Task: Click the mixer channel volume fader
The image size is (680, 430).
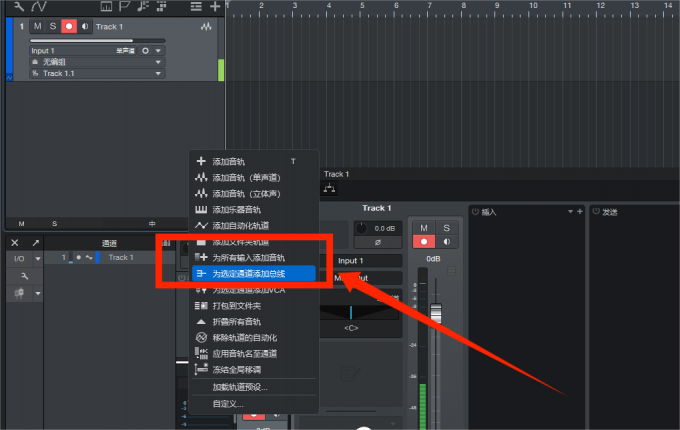Action: (x=436, y=313)
